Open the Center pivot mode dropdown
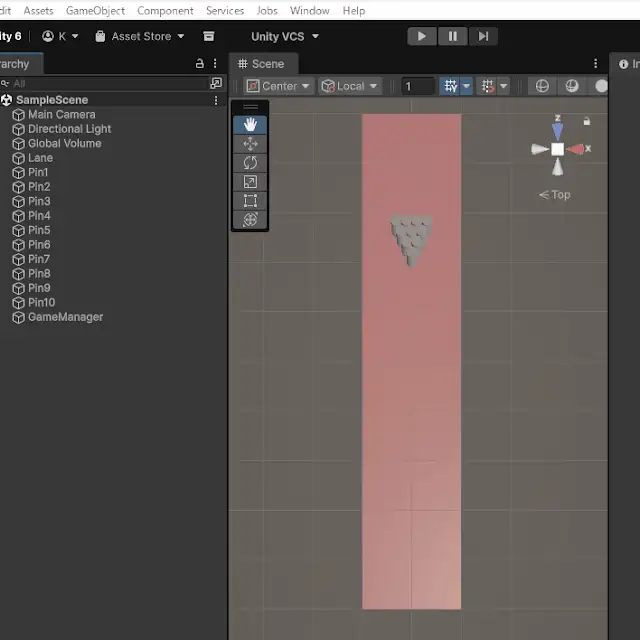Image resolution: width=640 pixels, height=640 pixels. coord(279,86)
